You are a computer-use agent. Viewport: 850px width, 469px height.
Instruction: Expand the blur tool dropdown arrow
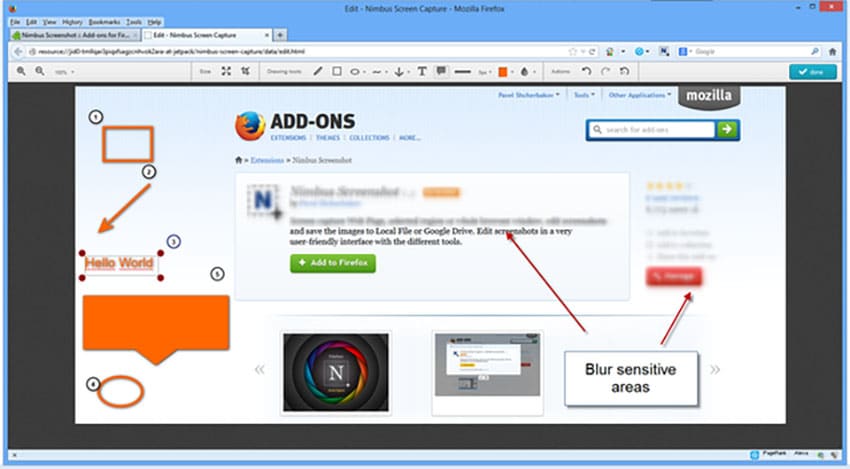pyautogui.click(x=534, y=72)
